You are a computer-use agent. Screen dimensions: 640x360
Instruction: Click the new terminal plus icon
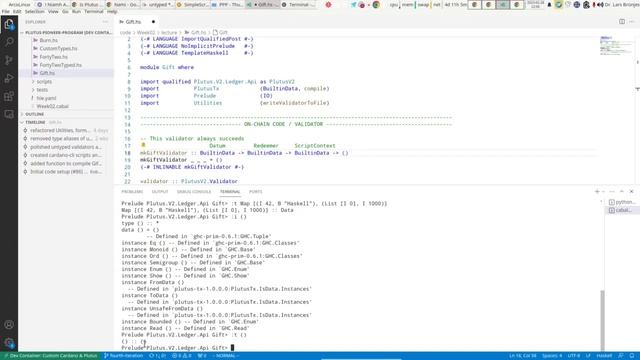pyautogui.click(x=597, y=191)
